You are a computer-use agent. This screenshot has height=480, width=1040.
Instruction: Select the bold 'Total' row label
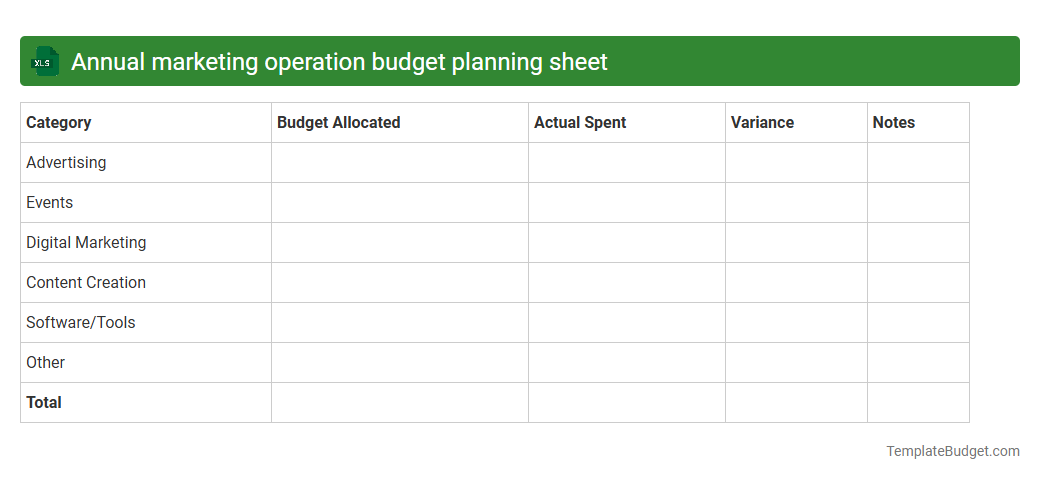pyautogui.click(x=43, y=402)
